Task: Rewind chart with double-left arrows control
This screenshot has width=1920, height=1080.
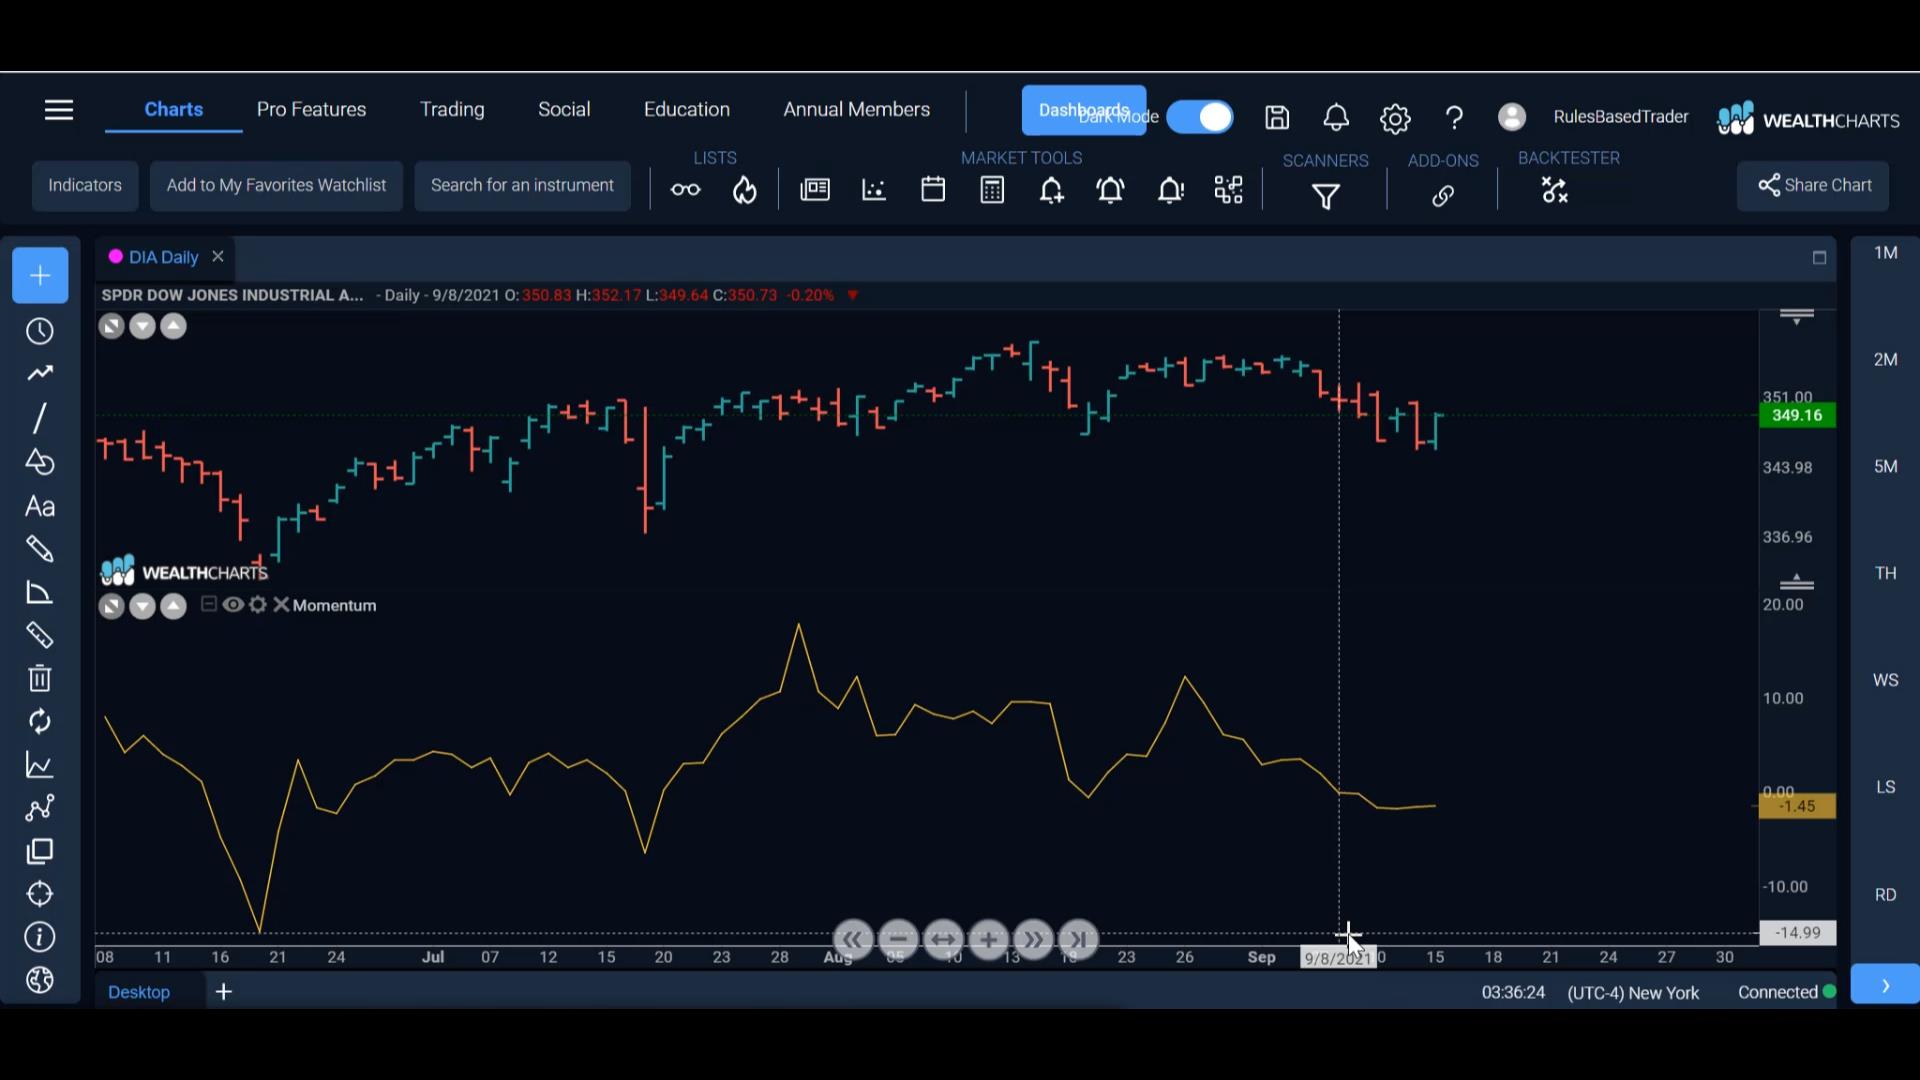Action: (852, 939)
